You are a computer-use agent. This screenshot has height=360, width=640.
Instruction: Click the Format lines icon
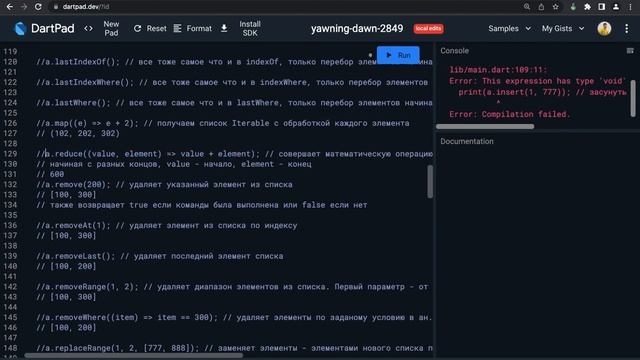tap(178, 29)
